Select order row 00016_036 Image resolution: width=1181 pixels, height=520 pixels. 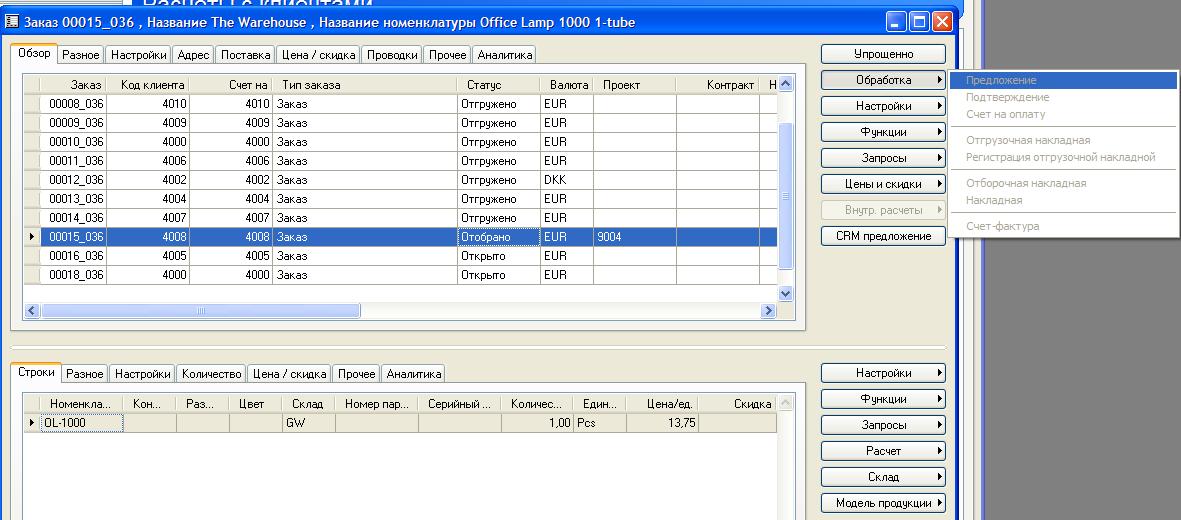76,256
